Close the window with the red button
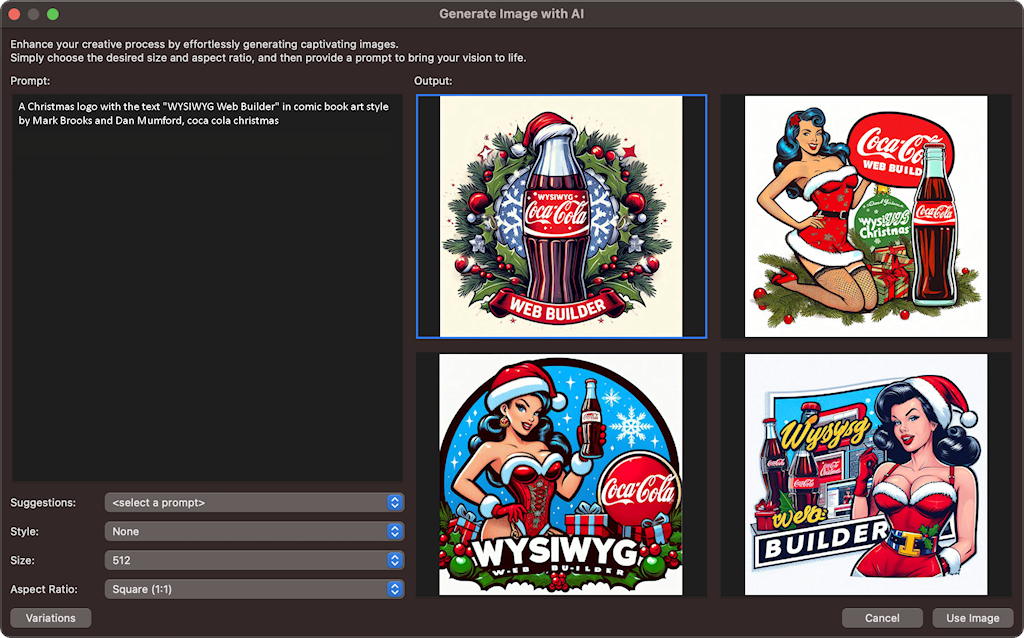 click(14, 14)
